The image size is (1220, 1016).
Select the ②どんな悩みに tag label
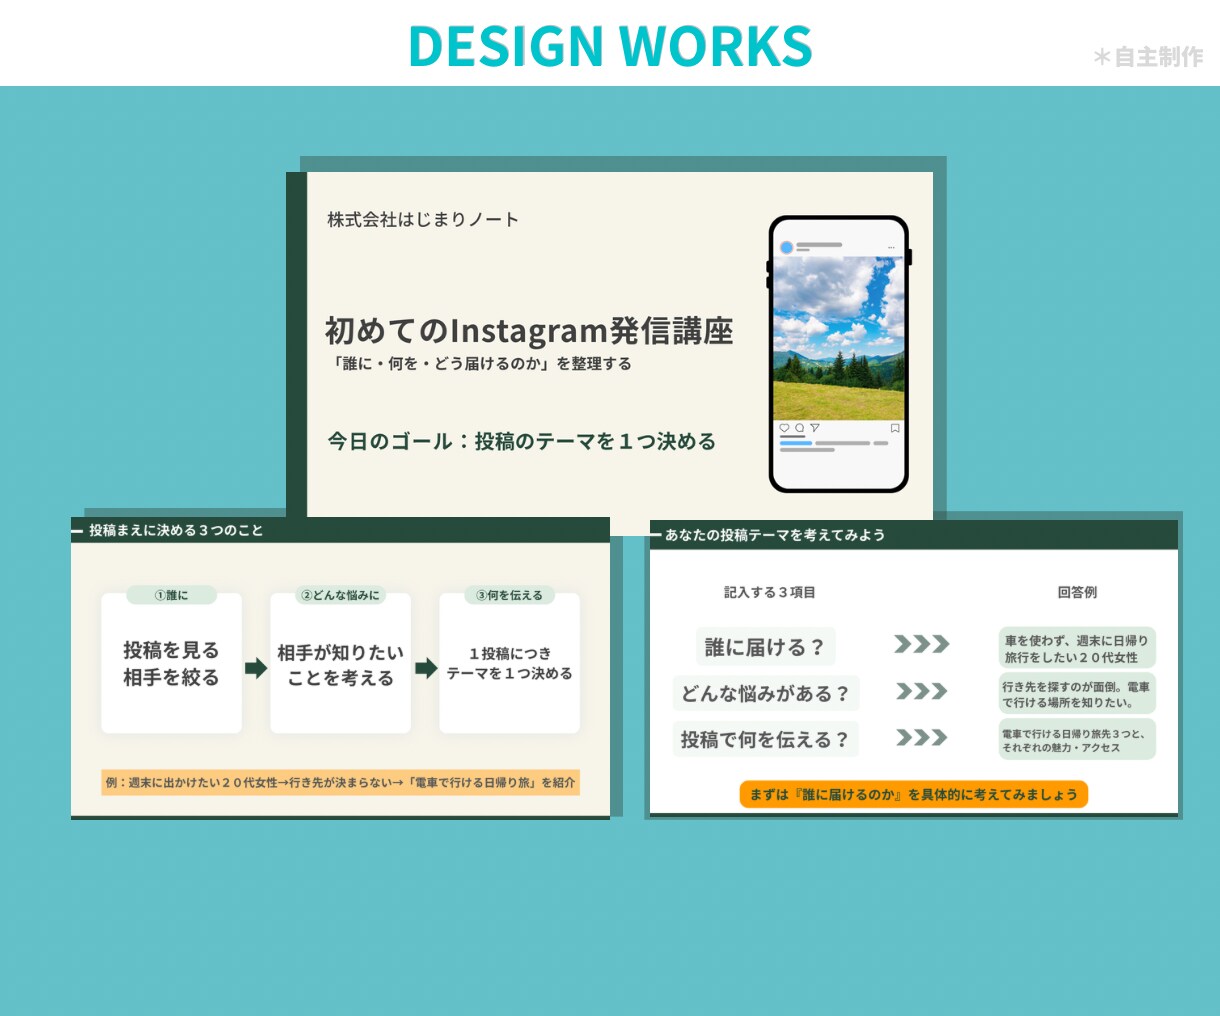coord(341,595)
